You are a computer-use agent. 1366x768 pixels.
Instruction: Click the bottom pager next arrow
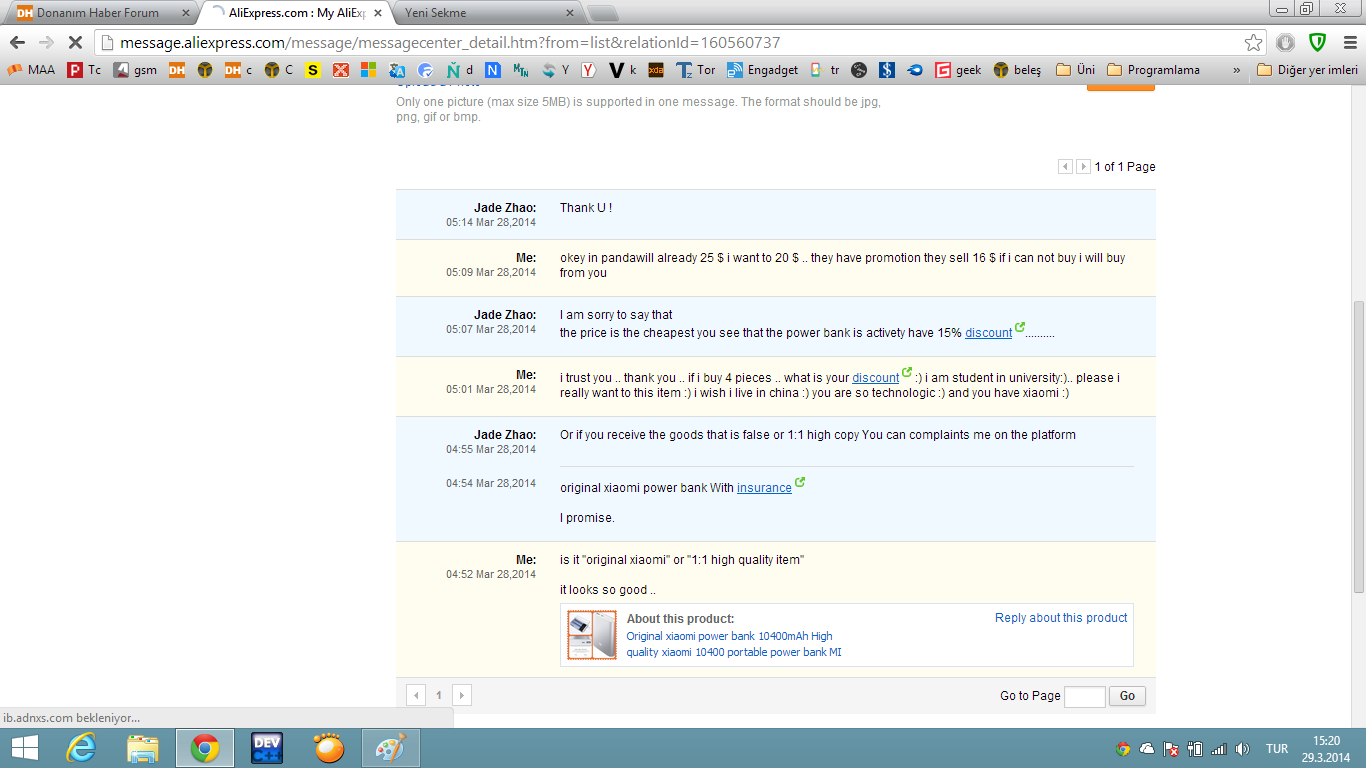(461, 695)
